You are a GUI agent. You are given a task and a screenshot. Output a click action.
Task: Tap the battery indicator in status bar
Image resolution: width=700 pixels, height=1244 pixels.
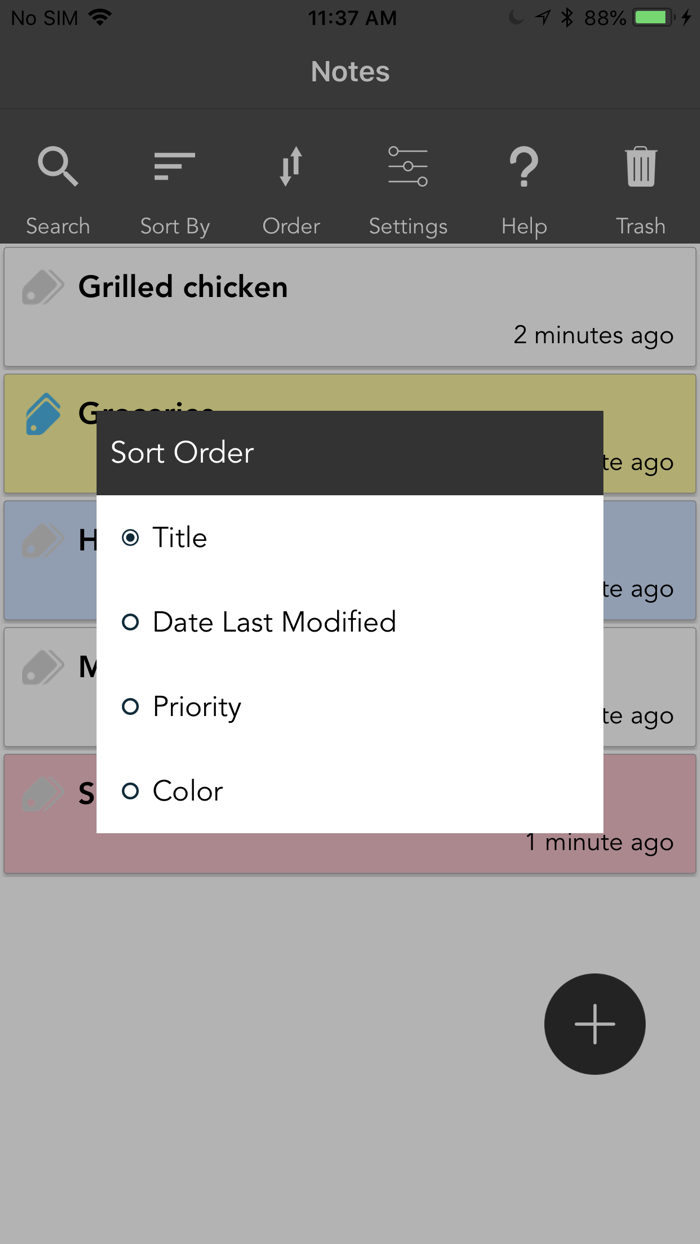point(653,18)
